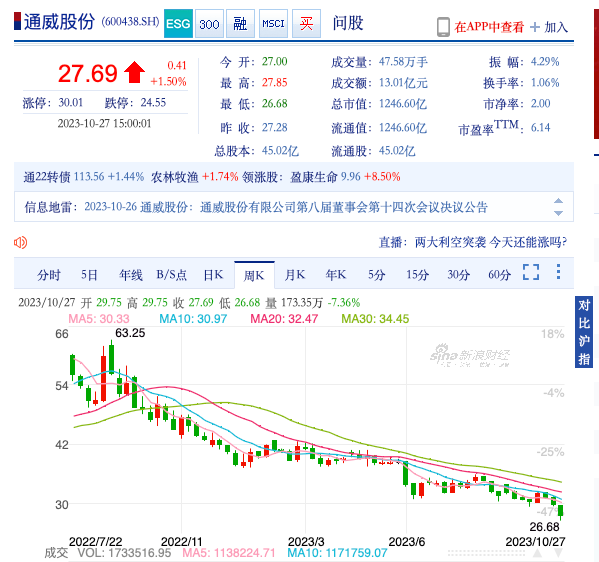Click the 融 margin trading badge
Screen dimensions: 599x562
(x=240, y=24)
